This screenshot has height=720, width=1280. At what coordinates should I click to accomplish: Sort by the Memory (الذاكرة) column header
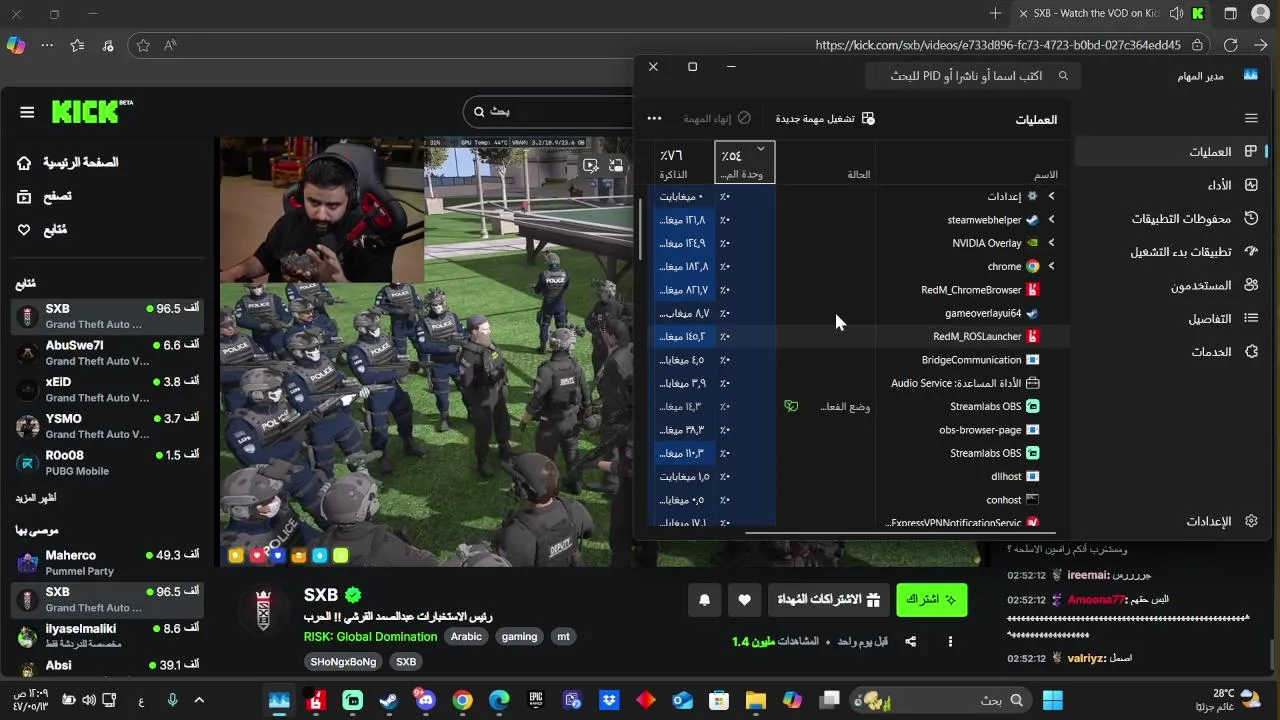683,162
